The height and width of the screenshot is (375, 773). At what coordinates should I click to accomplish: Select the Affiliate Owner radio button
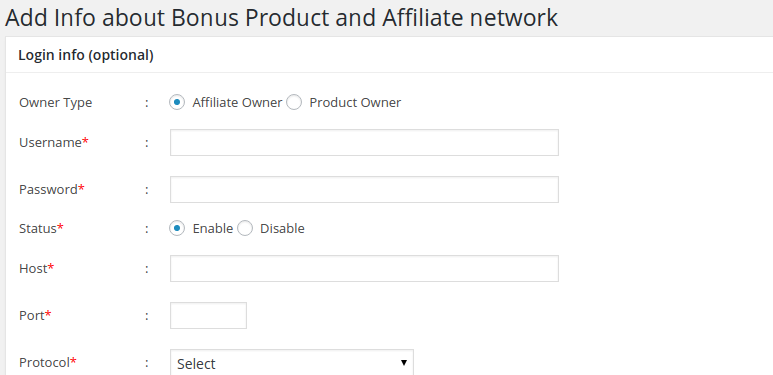point(177,102)
